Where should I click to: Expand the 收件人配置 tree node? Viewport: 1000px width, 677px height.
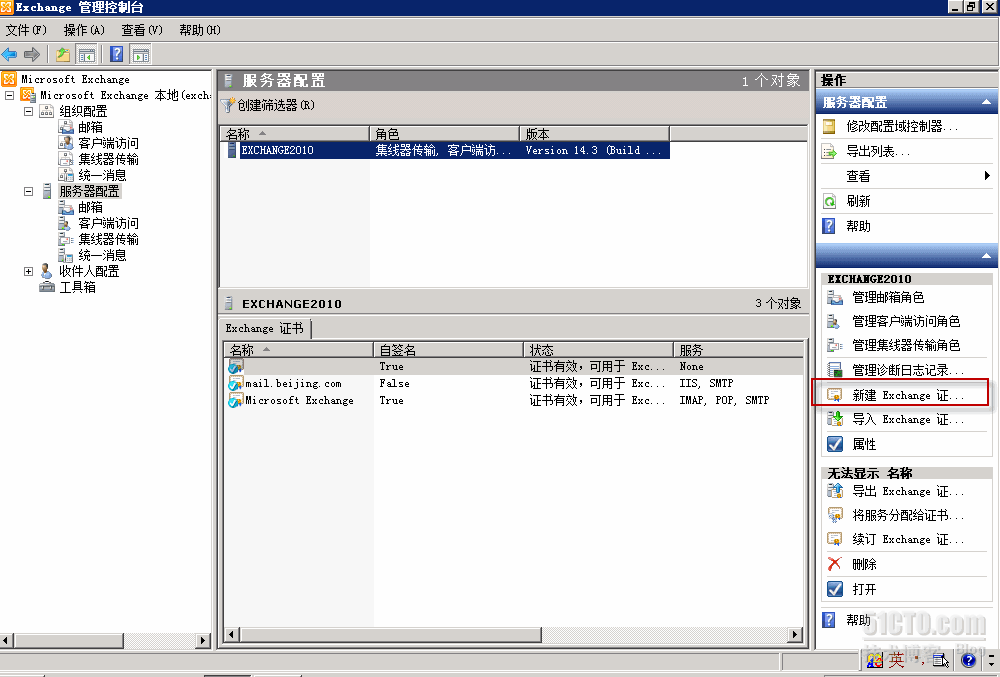tap(29, 271)
